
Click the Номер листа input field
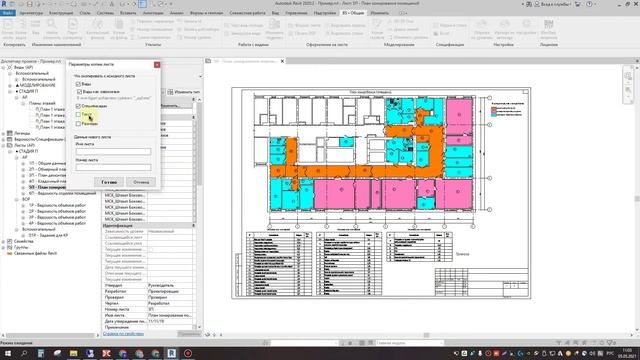(113, 167)
